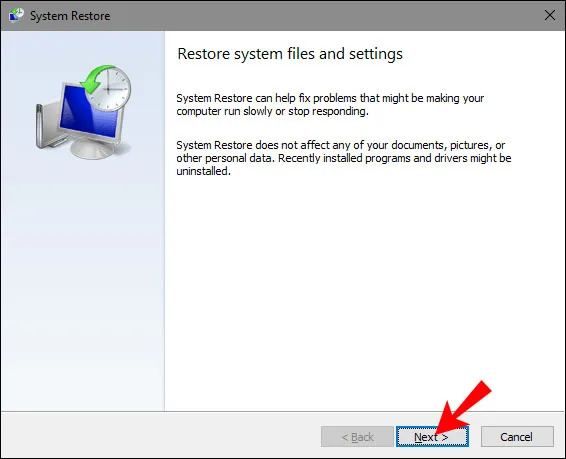Close the System Restore dialog

pyautogui.click(x=550, y=15)
